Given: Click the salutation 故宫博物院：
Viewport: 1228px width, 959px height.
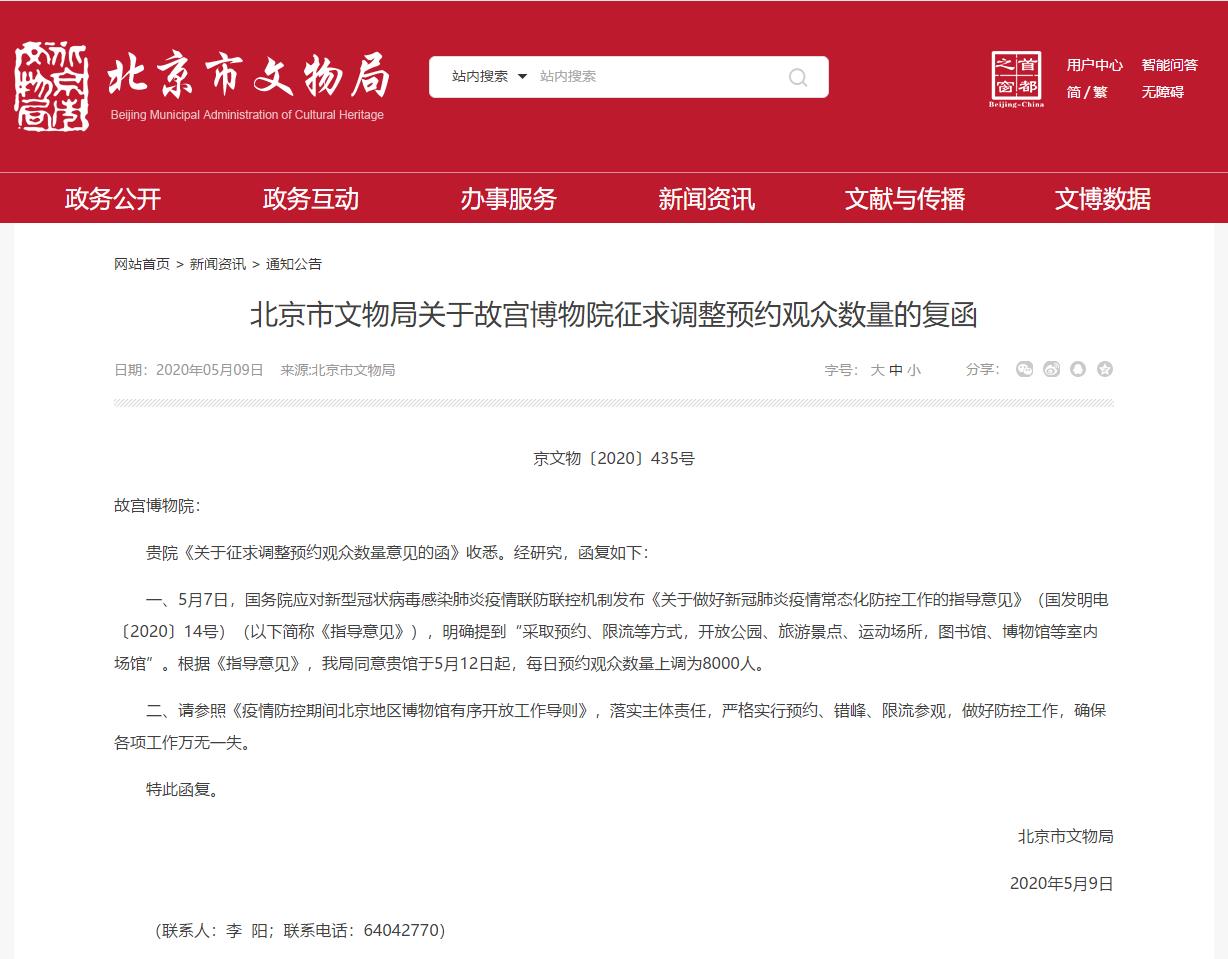Looking at the screenshot, I should [157, 506].
